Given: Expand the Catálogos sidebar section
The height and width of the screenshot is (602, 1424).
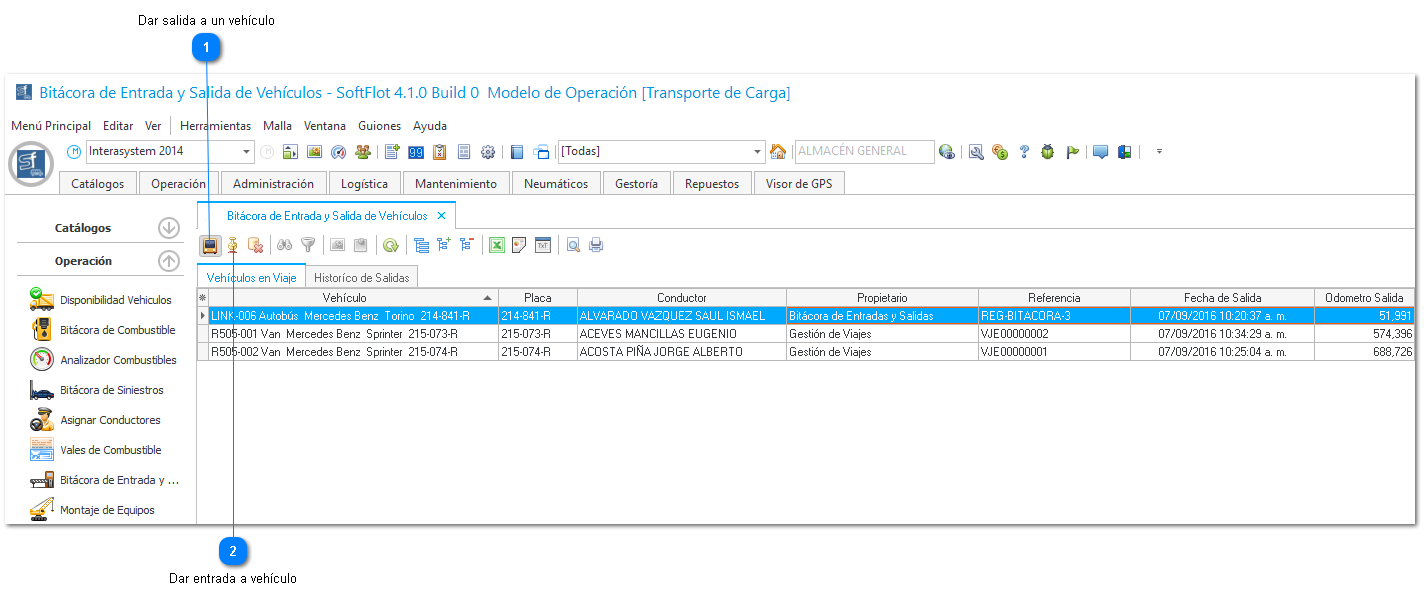Looking at the screenshot, I should [x=169, y=228].
